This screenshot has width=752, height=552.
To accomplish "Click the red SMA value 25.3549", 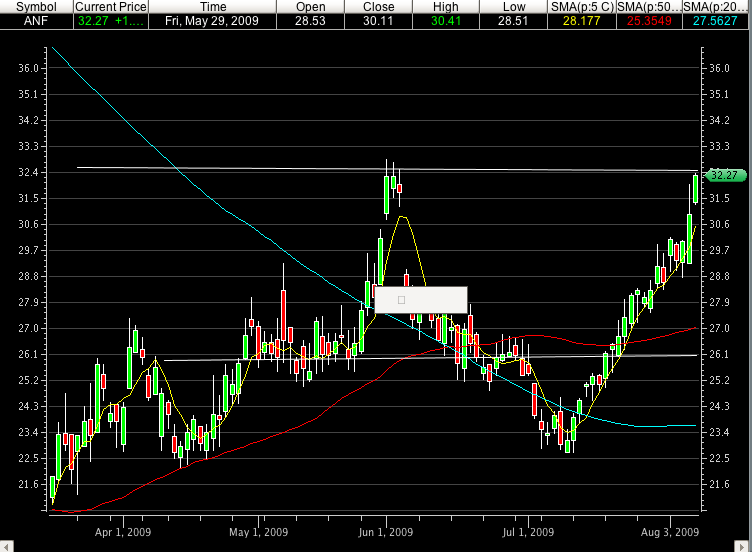I will tap(648, 20).
